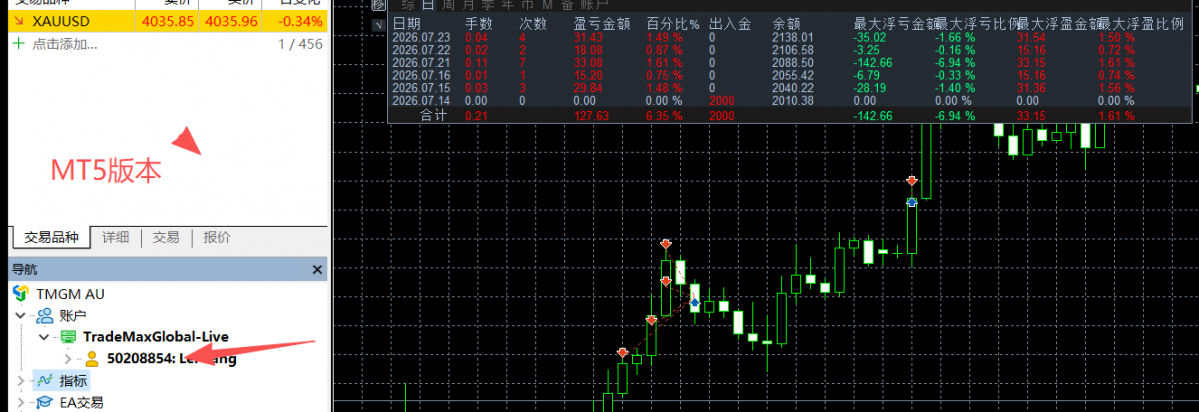1199x412 pixels.
Task: Close the 导航 navigator panel
Action: (317, 269)
